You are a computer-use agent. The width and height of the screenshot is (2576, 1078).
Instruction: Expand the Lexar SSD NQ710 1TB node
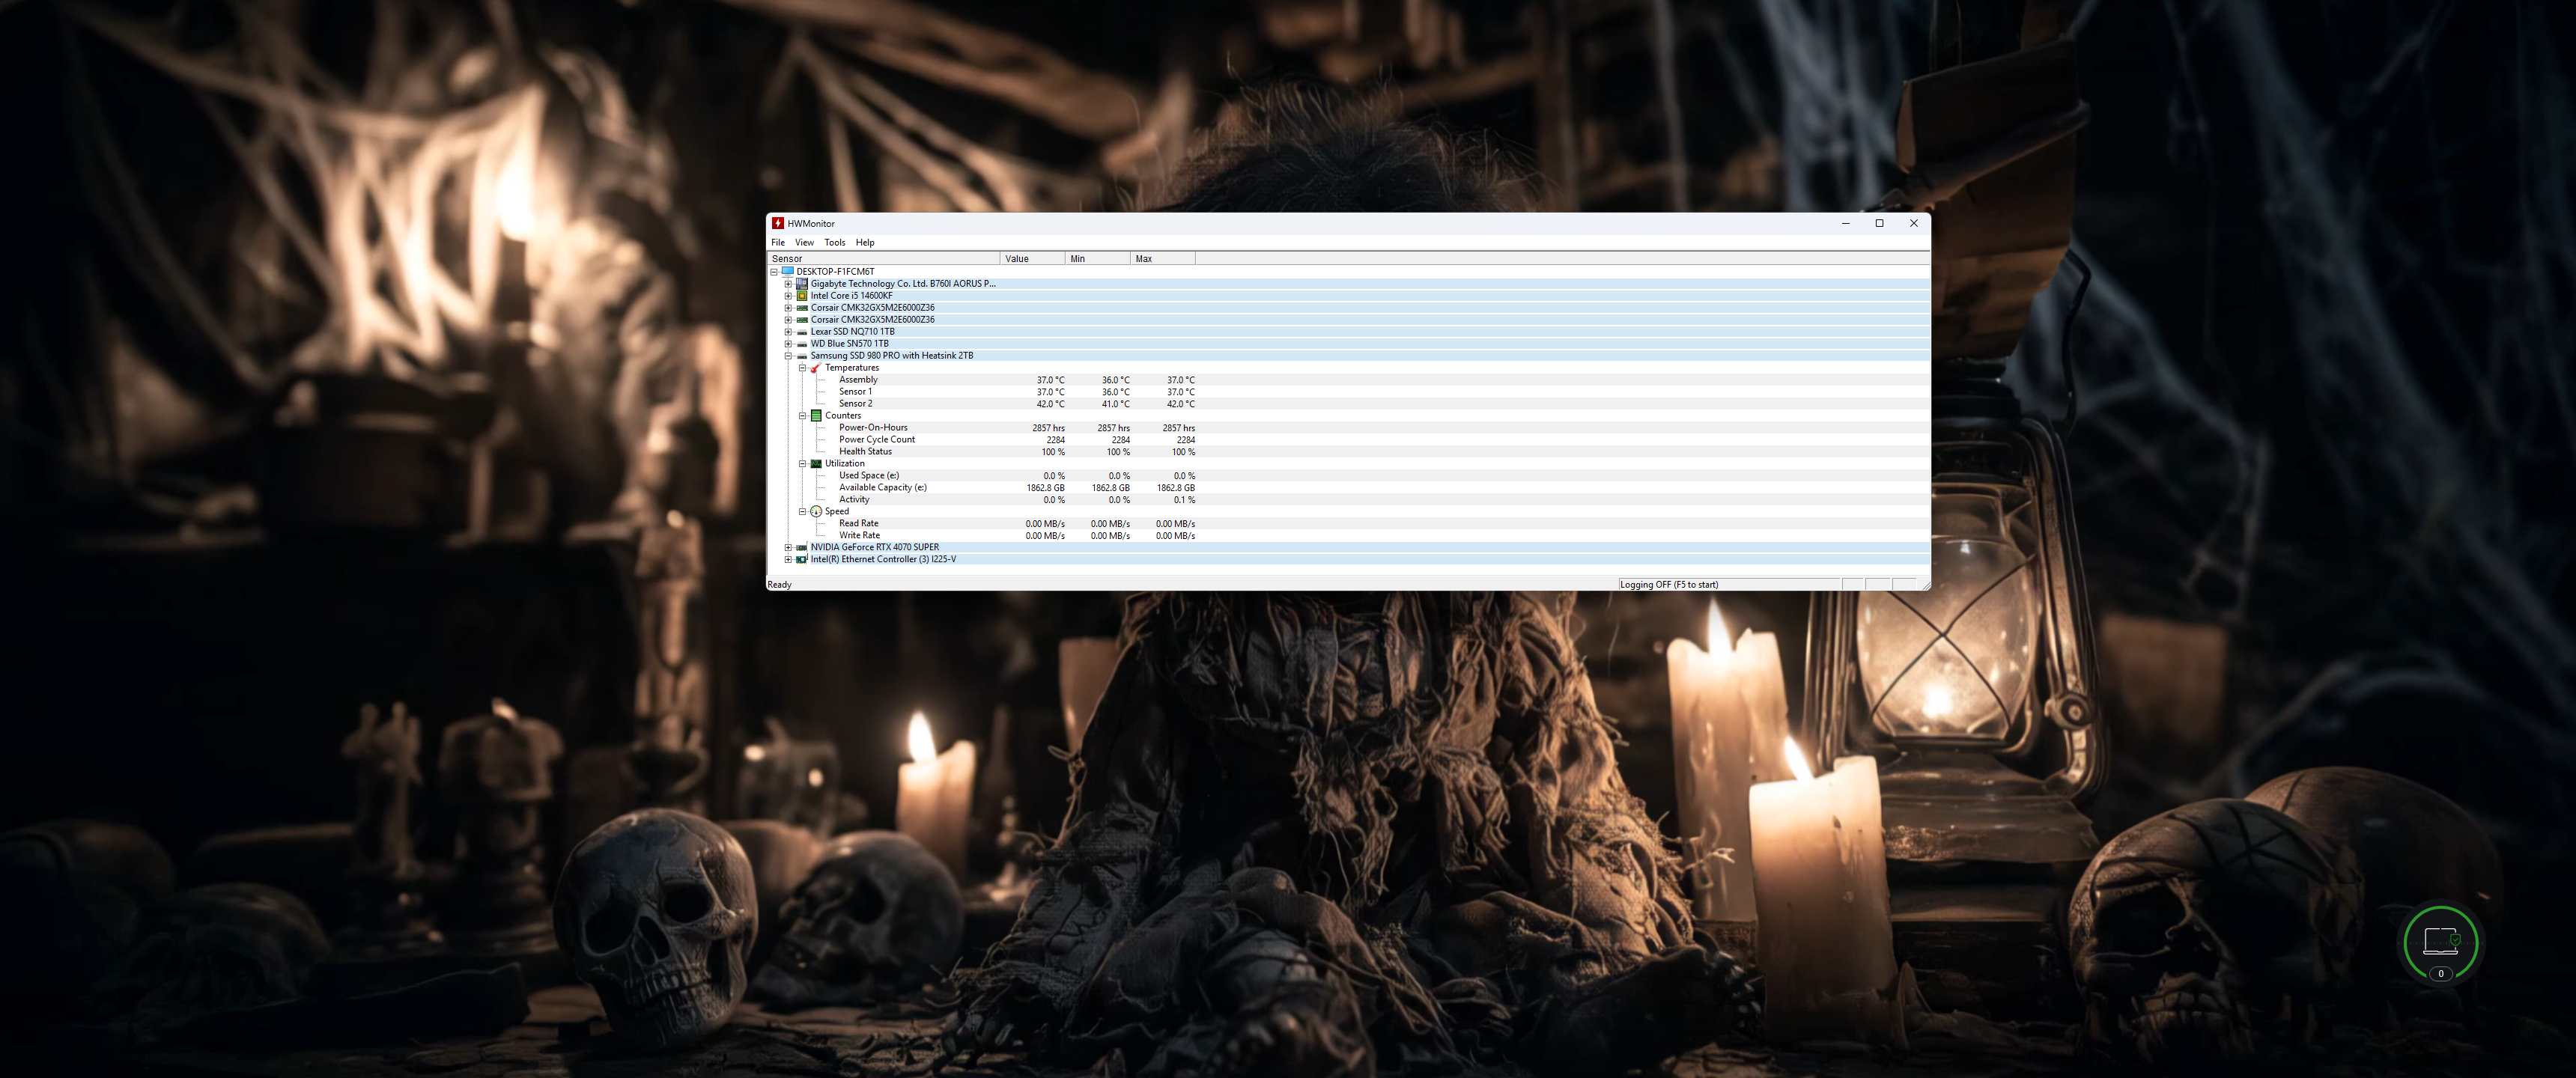pyautogui.click(x=788, y=332)
